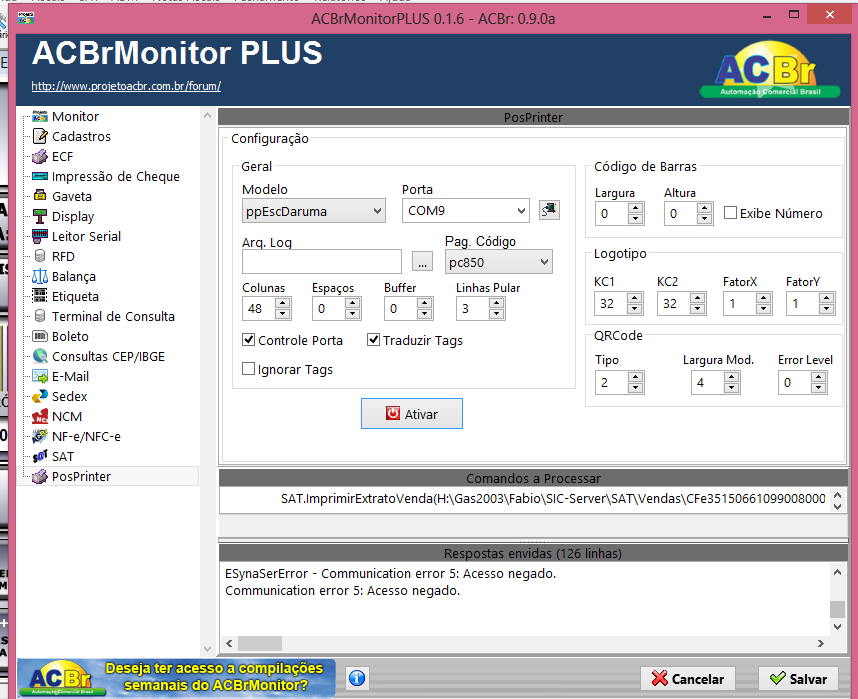Select the PosPrinter icon in tree
The image size is (858, 699).
(39, 476)
